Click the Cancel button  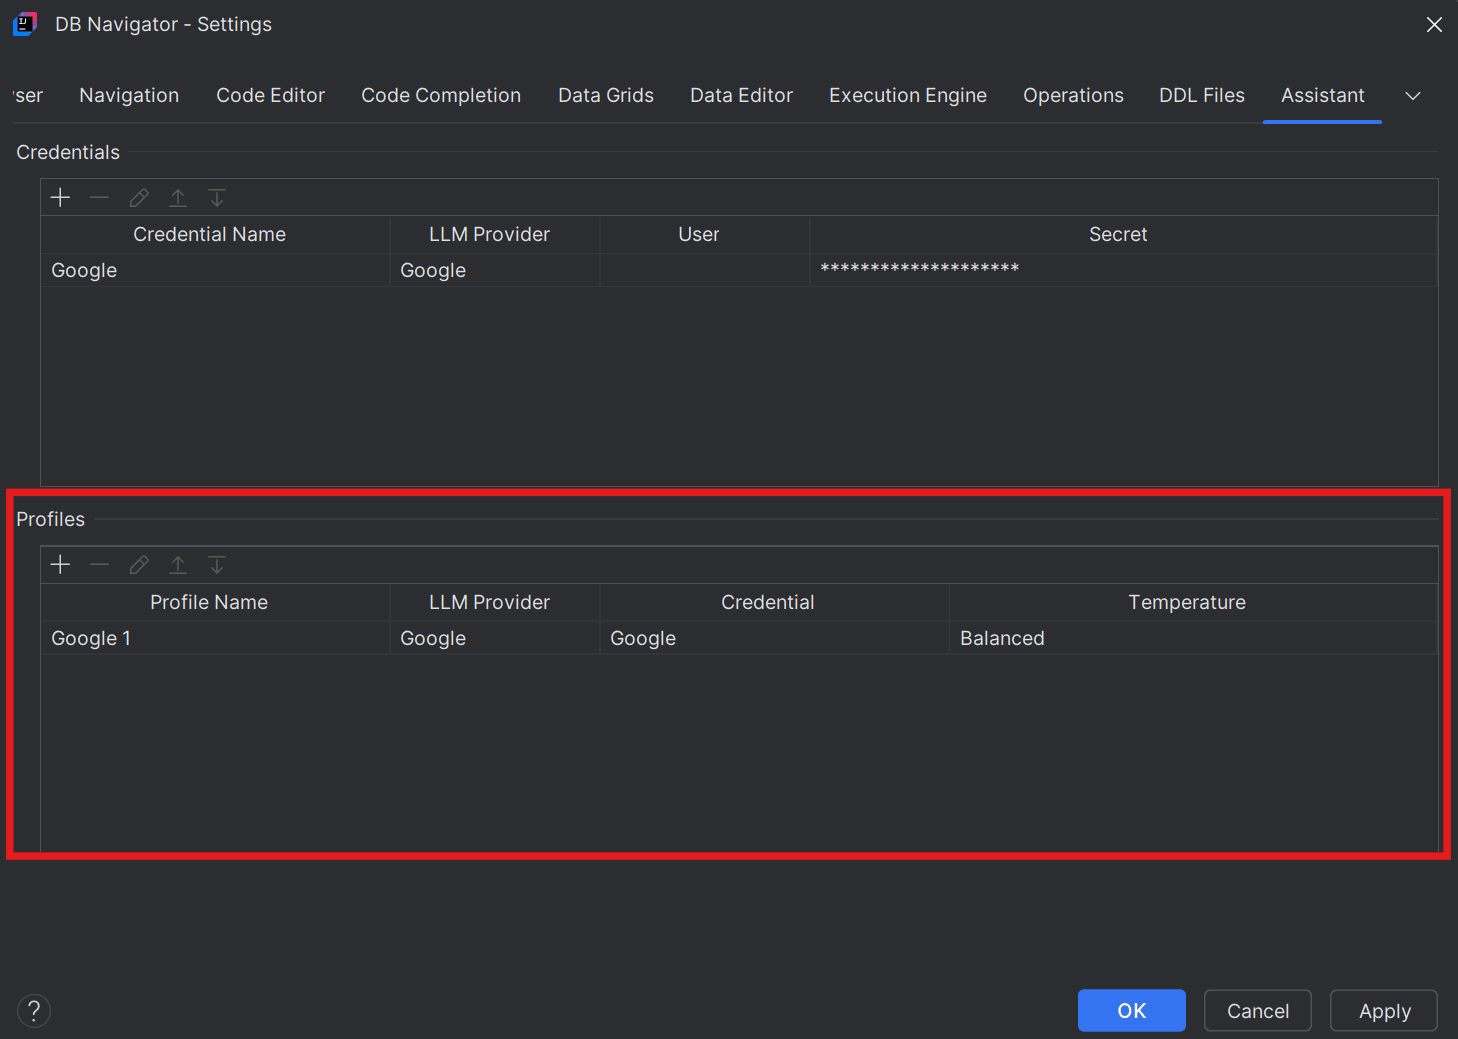pyautogui.click(x=1258, y=1011)
